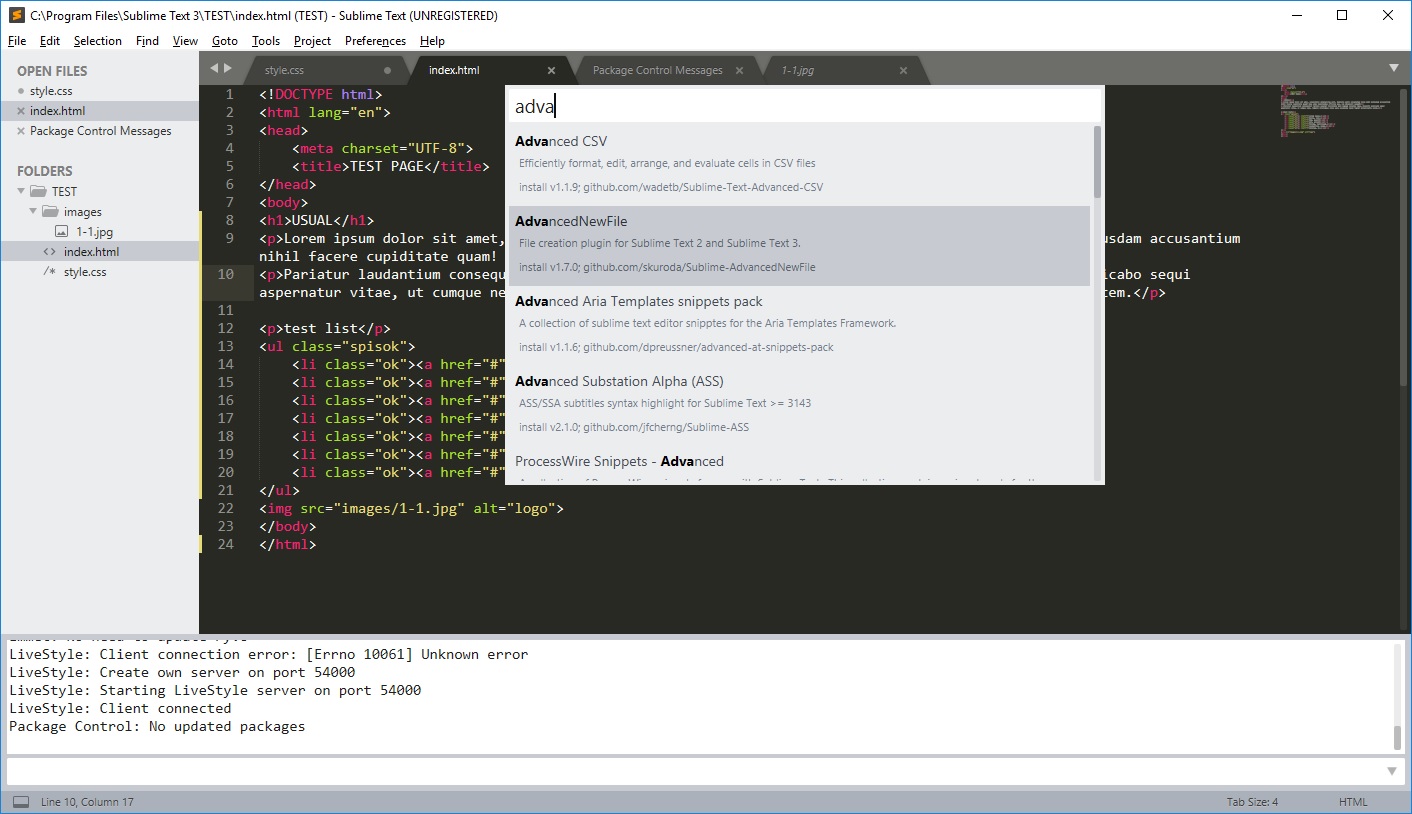Open the Project menu
The width and height of the screenshot is (1412, 814).
[312, 41]
